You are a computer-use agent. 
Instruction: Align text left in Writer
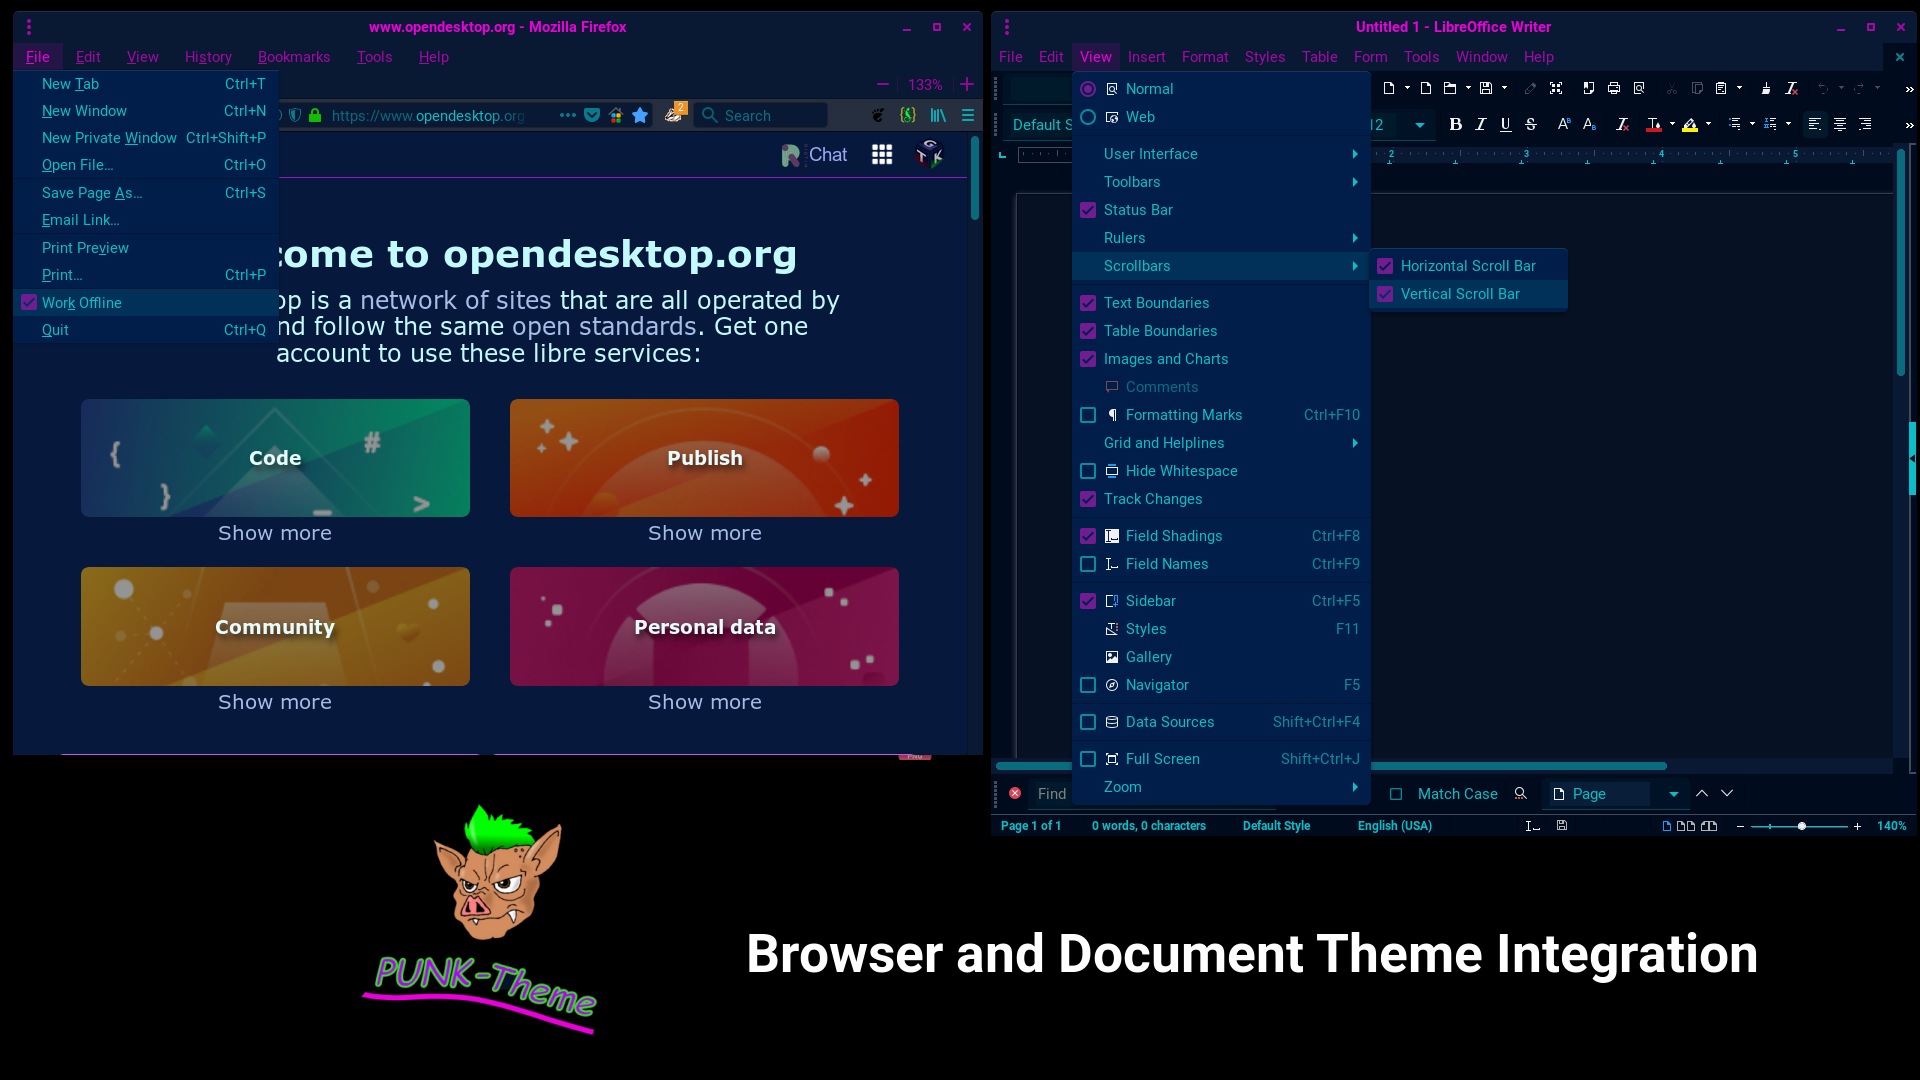[x=1815, y=124]
